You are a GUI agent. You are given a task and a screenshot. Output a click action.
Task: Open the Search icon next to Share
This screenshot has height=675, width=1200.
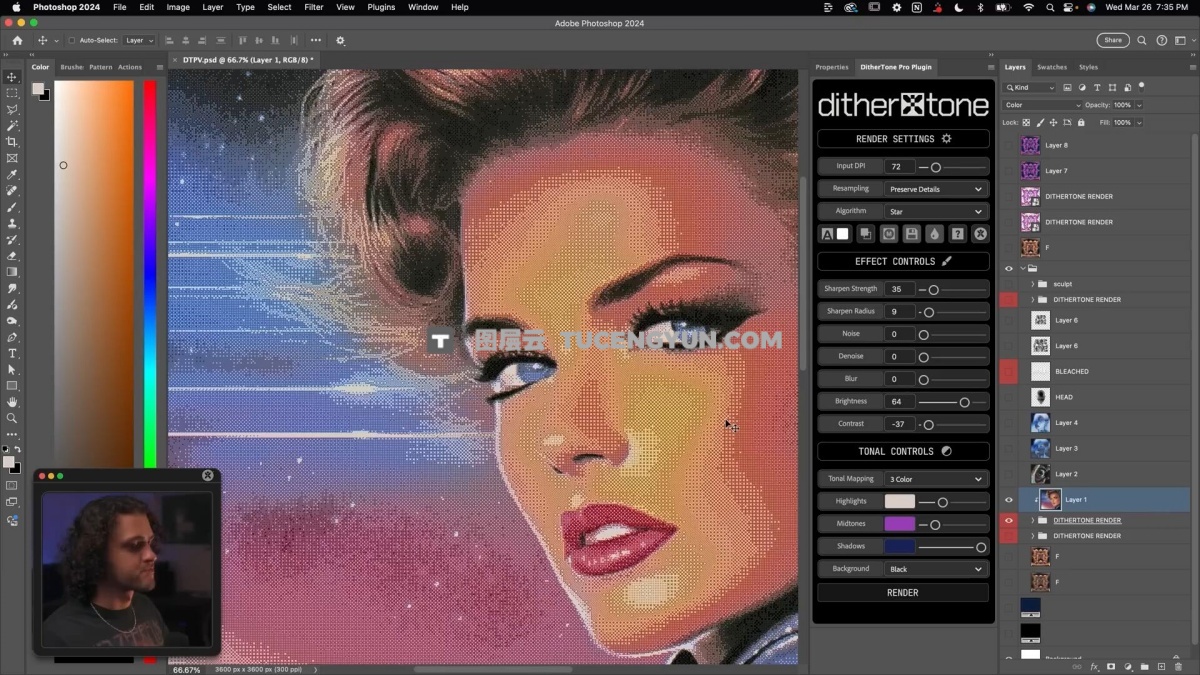[1142, 41]
